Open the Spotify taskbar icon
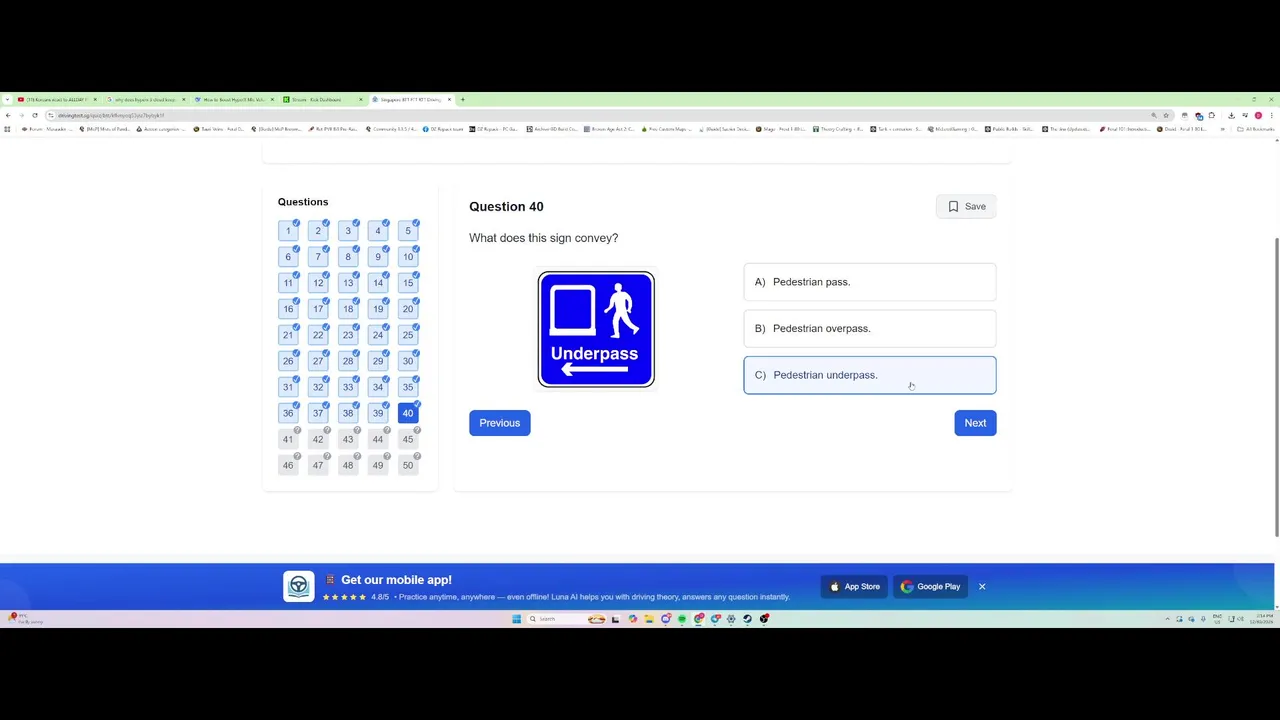 (x=682, y=619)
